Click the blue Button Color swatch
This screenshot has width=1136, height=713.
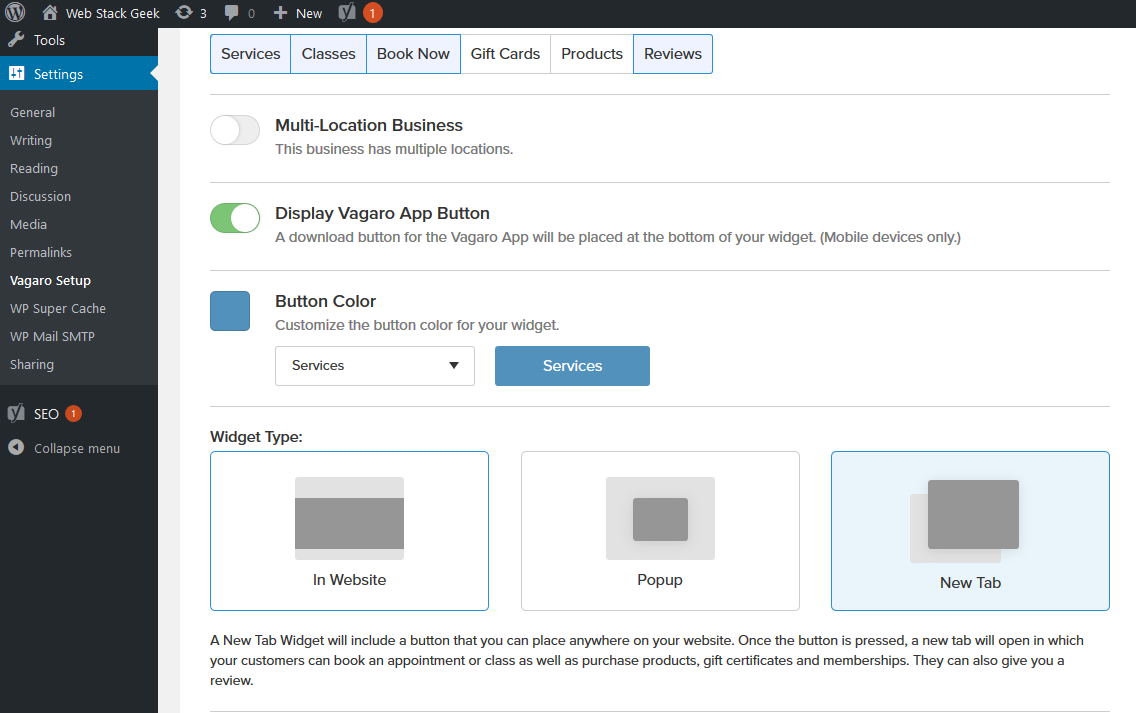pos(230,311)
